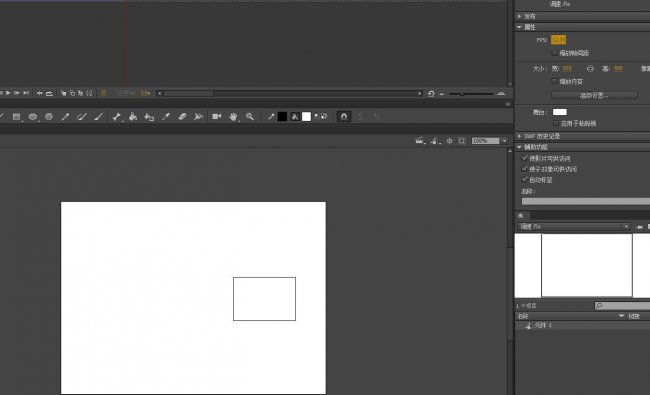Select the Width tool
Image resolution: width=650 pixels, height=395 pixels.
pos(199,117)
